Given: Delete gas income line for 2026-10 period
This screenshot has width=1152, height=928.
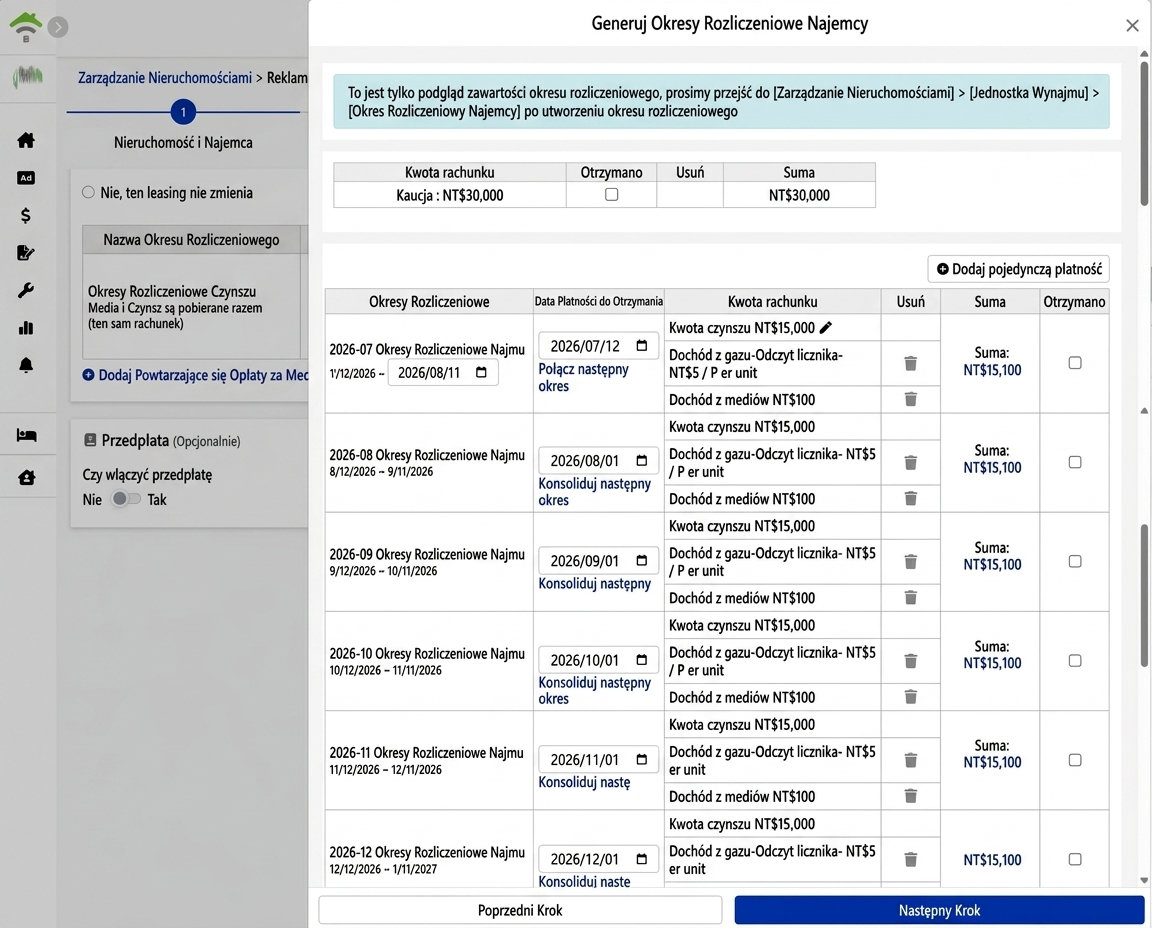Looking at the screenshot, I should click(x=910, y=661).
